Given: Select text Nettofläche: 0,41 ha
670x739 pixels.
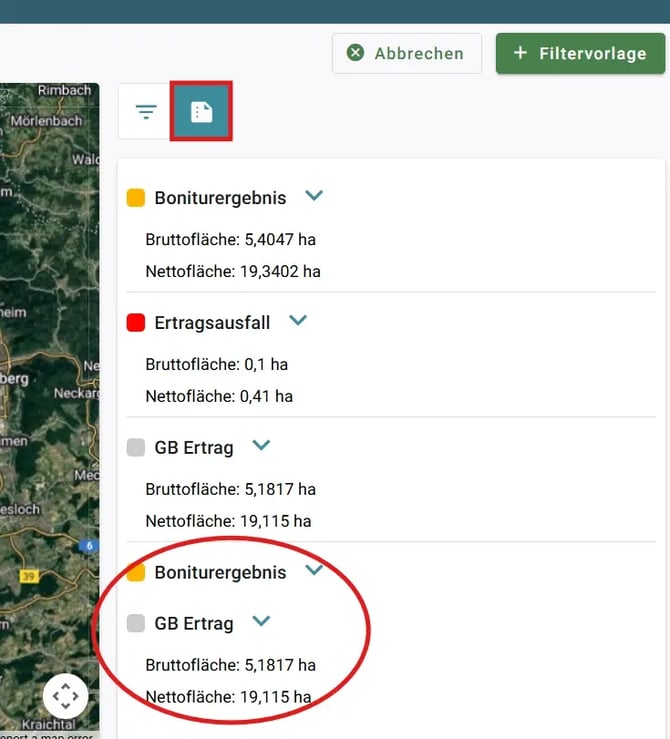Looking at the screenshot, I should [219, 396].
